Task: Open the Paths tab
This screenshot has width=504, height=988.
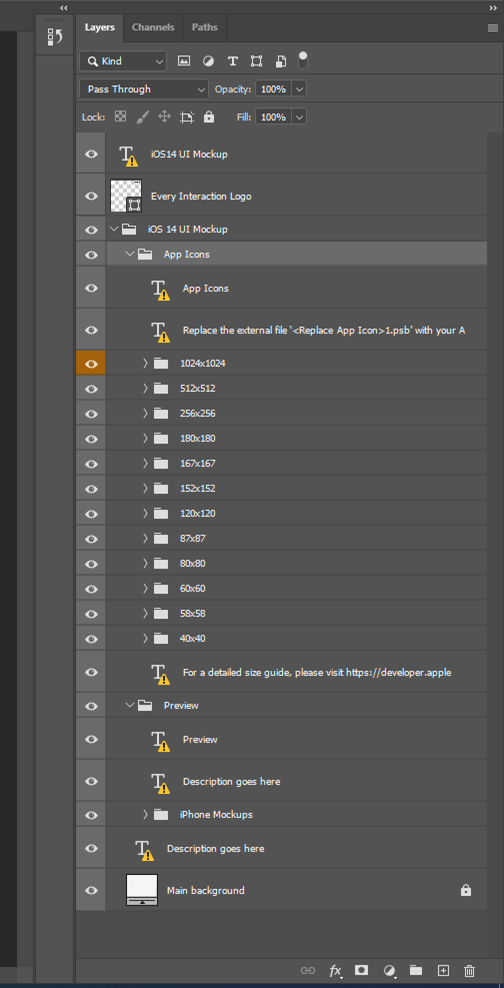Action: coord(205,27)
